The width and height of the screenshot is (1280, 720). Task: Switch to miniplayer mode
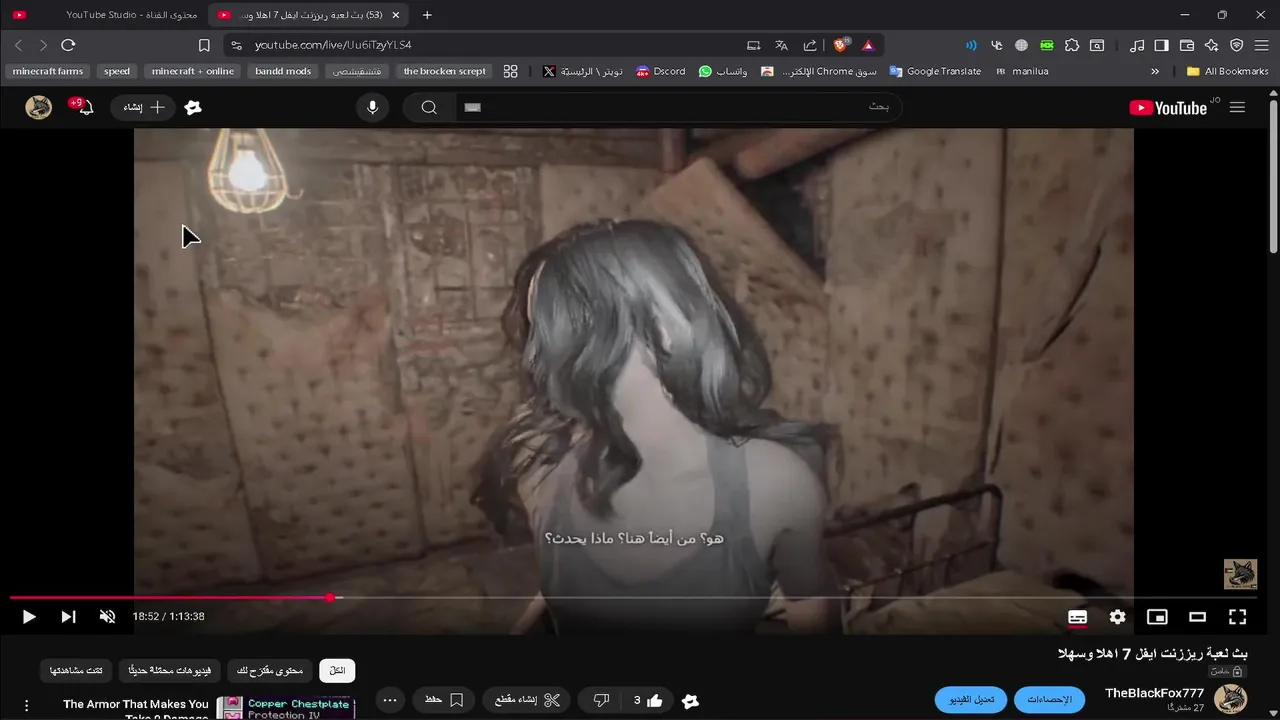coord(1157,617)
